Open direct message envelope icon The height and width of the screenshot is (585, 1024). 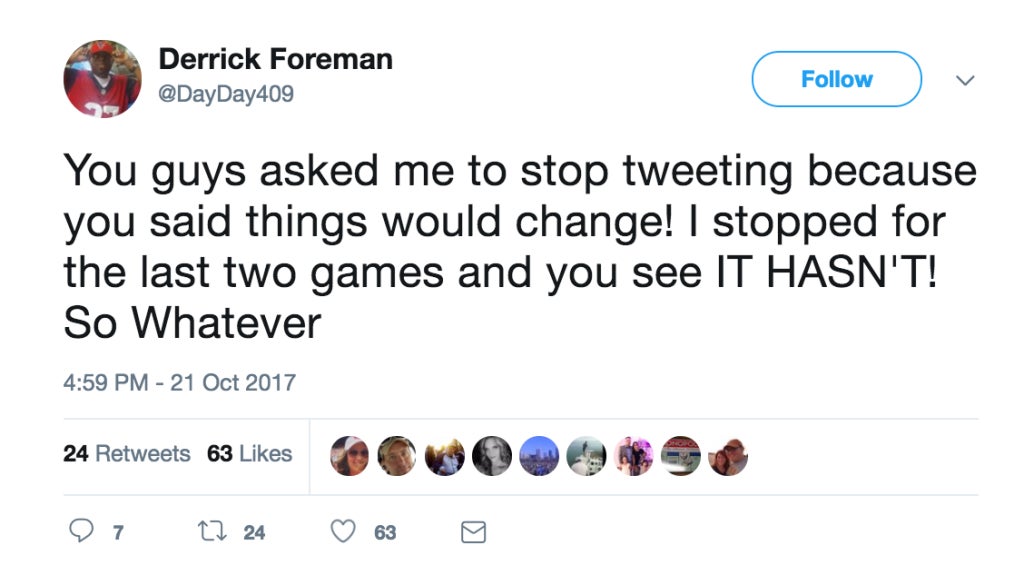tap(473, 532)
